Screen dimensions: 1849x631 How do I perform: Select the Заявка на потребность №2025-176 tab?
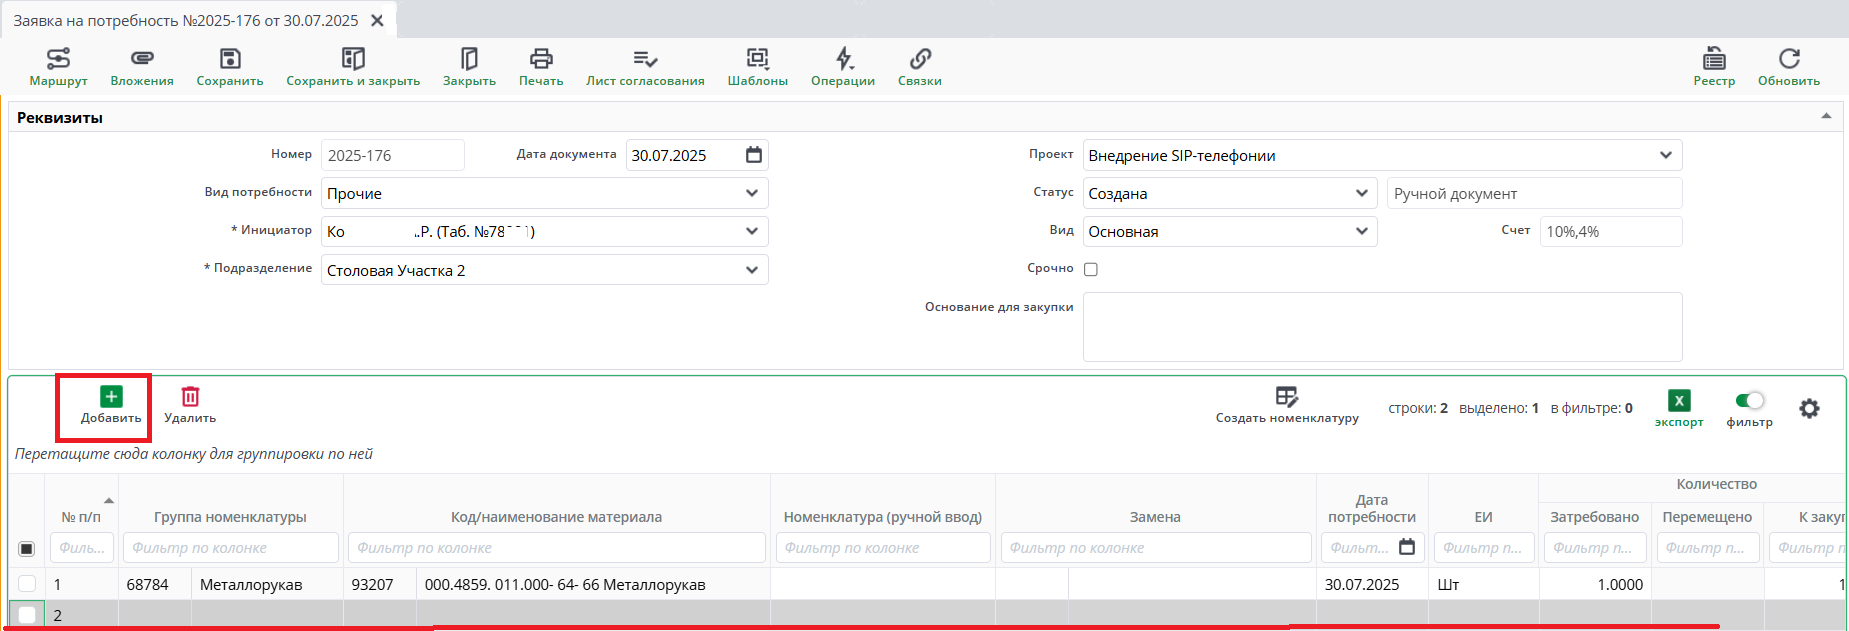pos(186,20)
